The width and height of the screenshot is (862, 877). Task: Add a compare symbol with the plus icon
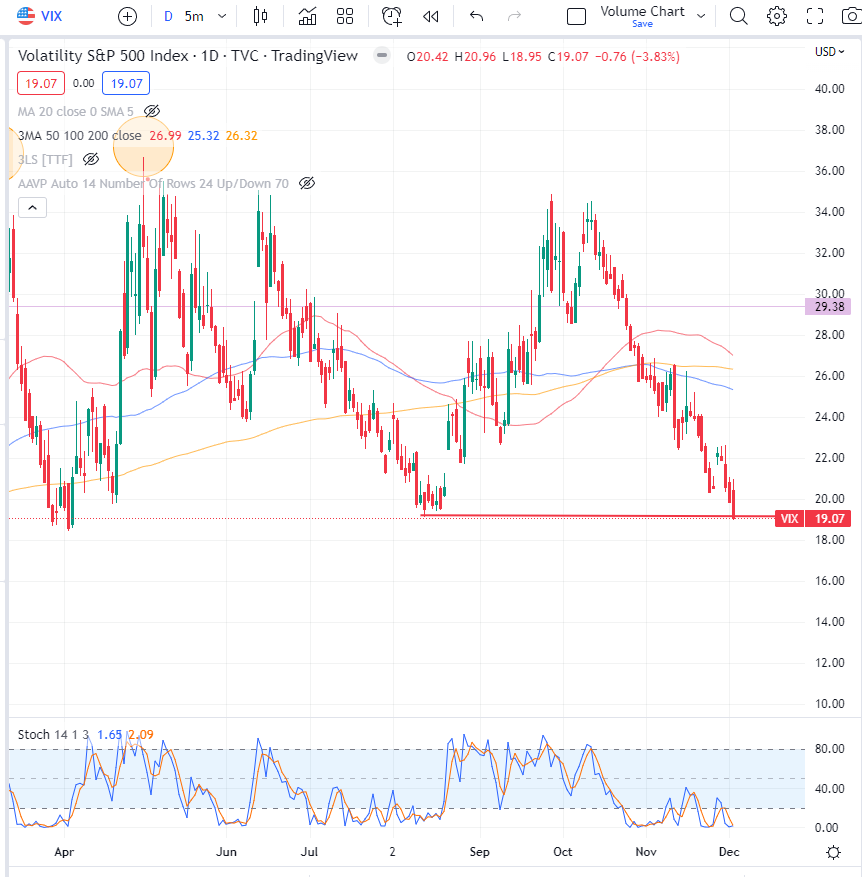coord(128,17)
